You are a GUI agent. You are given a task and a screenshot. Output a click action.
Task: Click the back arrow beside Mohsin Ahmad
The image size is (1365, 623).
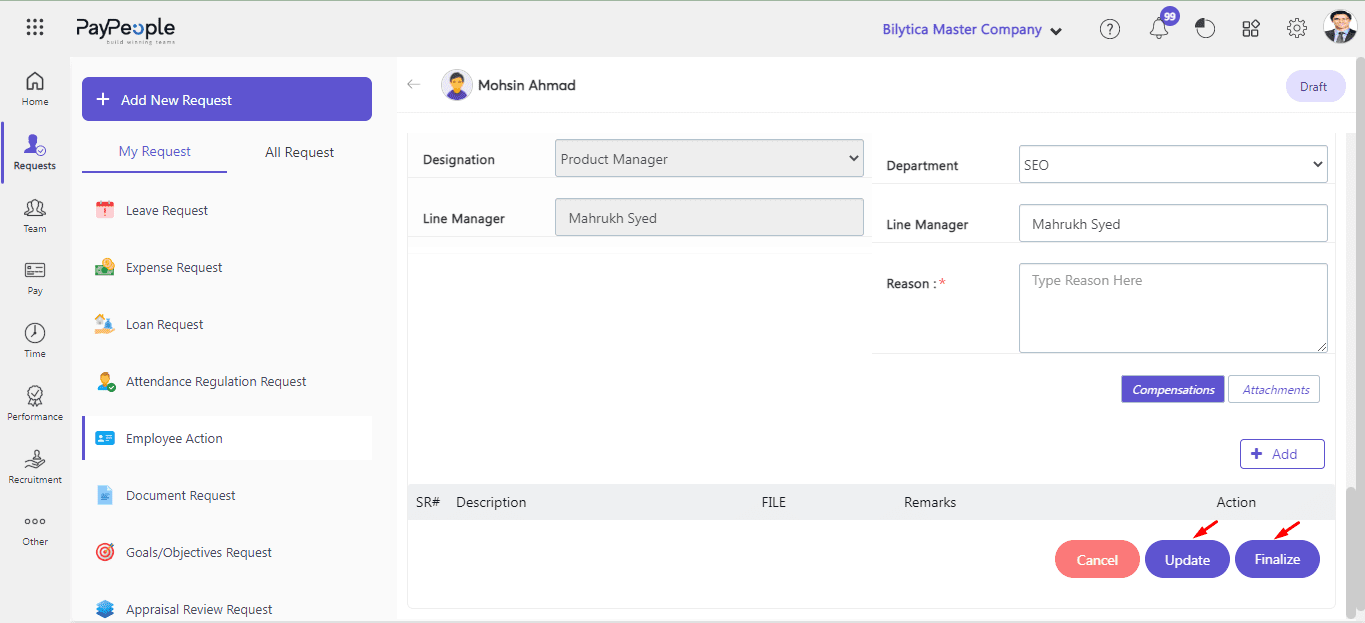[x=414, y=85]
